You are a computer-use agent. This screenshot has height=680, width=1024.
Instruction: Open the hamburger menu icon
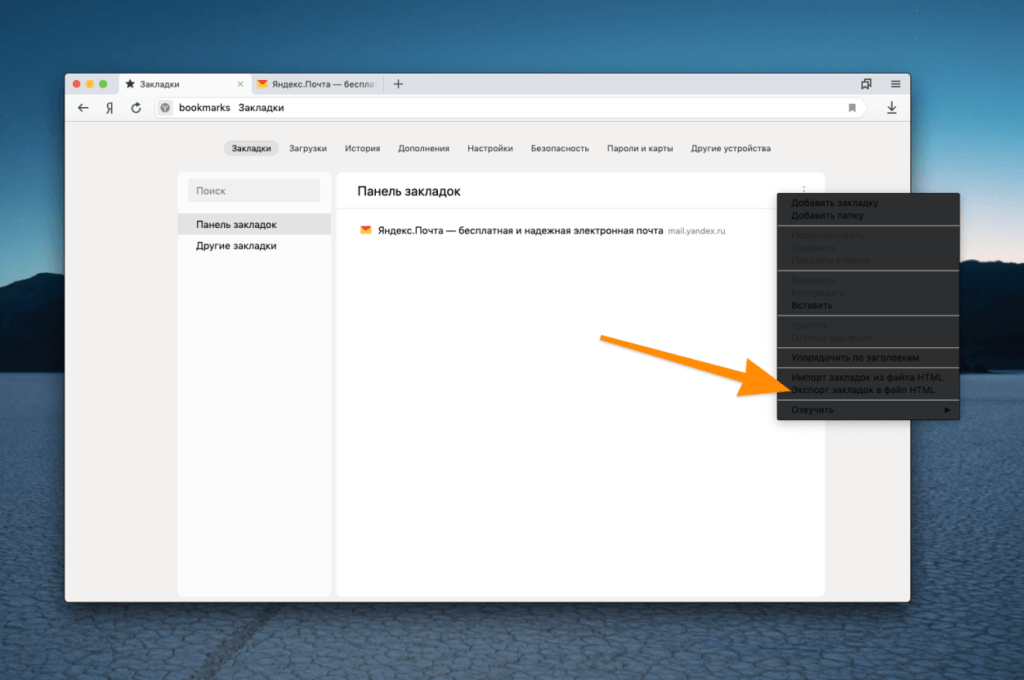tap(895, 84)
